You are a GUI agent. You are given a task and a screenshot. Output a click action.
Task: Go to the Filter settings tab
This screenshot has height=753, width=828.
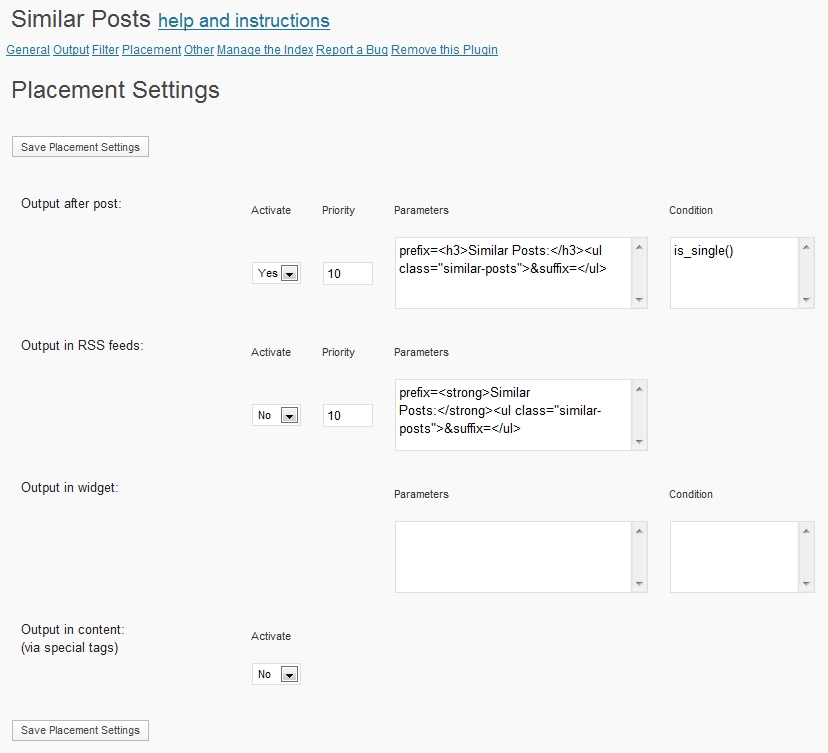point(105,50)
